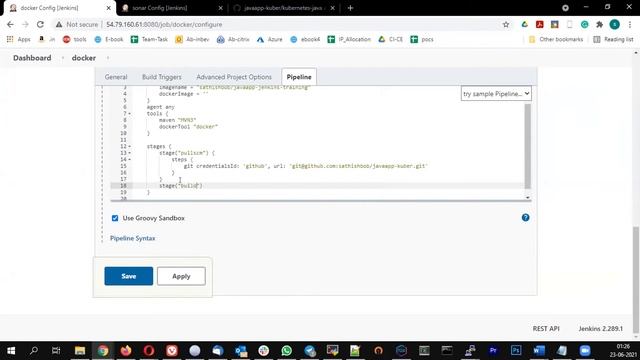This screenshot has height=360, width=640.
Task: Open the help icon for Groovy Sandbox
Action: coord(525,218)
